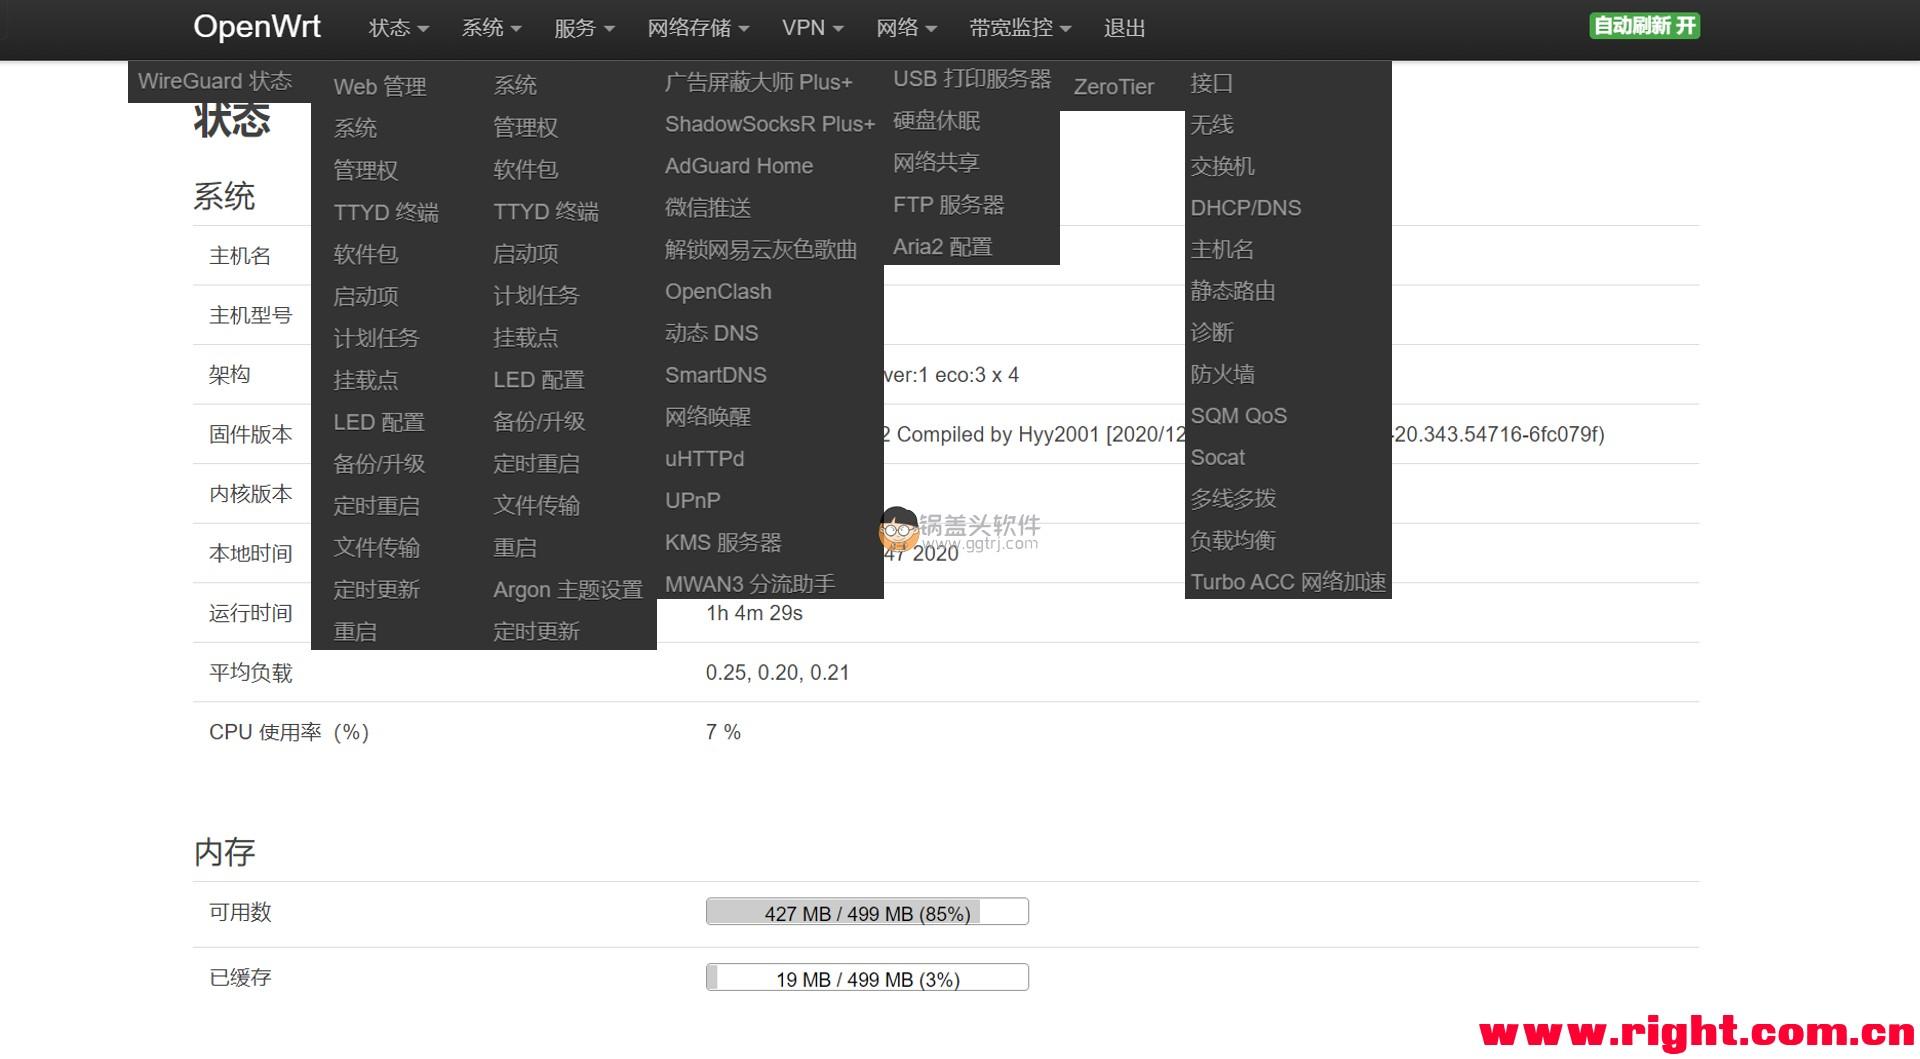Click the load average value 0.25, 0.20, 0.21
This screenshot has height=1059, width=1920.
[777, 672]
